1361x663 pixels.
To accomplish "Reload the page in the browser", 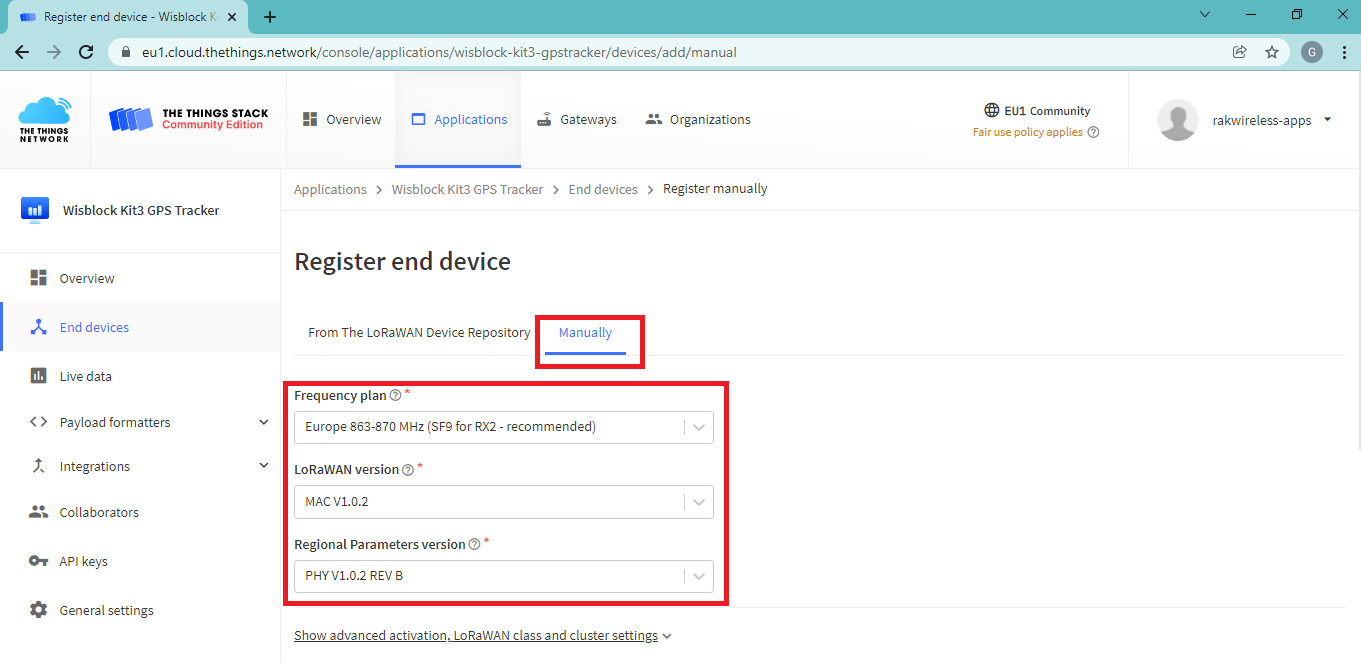I will tap(86, 52).
